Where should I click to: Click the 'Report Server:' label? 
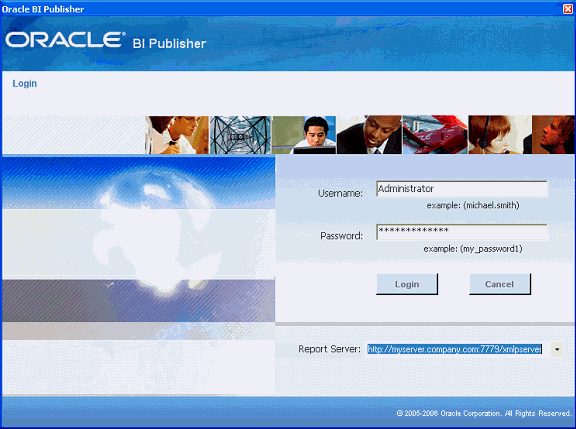(329, 349)
